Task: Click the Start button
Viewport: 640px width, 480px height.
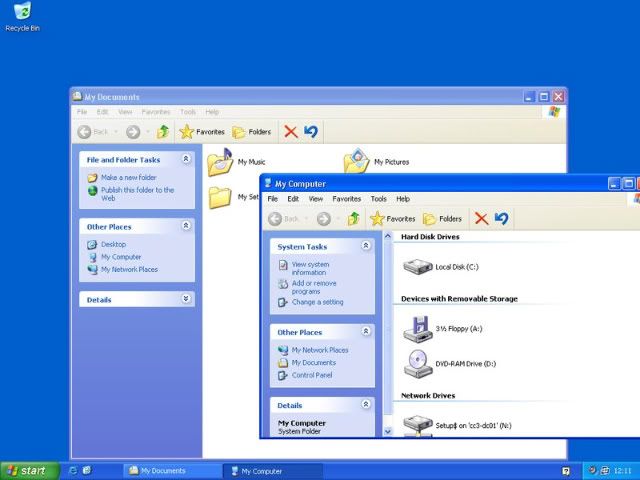Action: coord(30,471)
